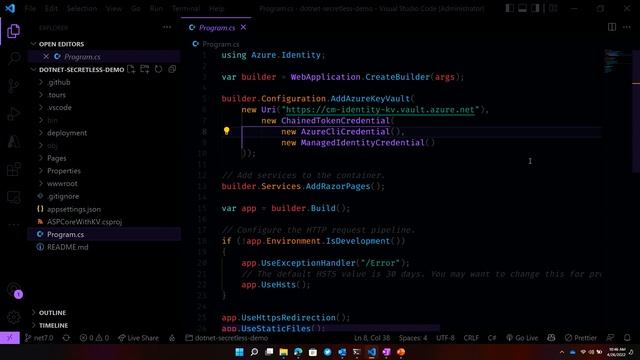640x360 pixels.
Task: Open errors and warnings count in status bar
Action: pos(94,338)
